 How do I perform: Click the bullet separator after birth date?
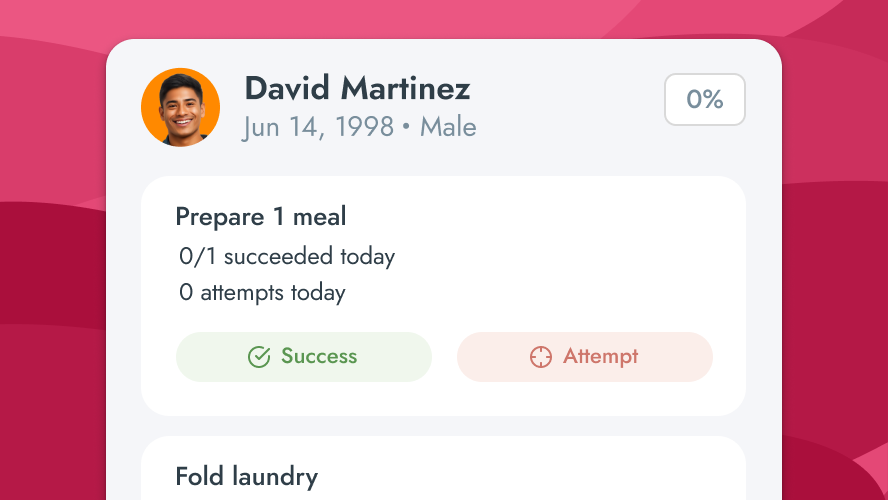coord(407,129)
